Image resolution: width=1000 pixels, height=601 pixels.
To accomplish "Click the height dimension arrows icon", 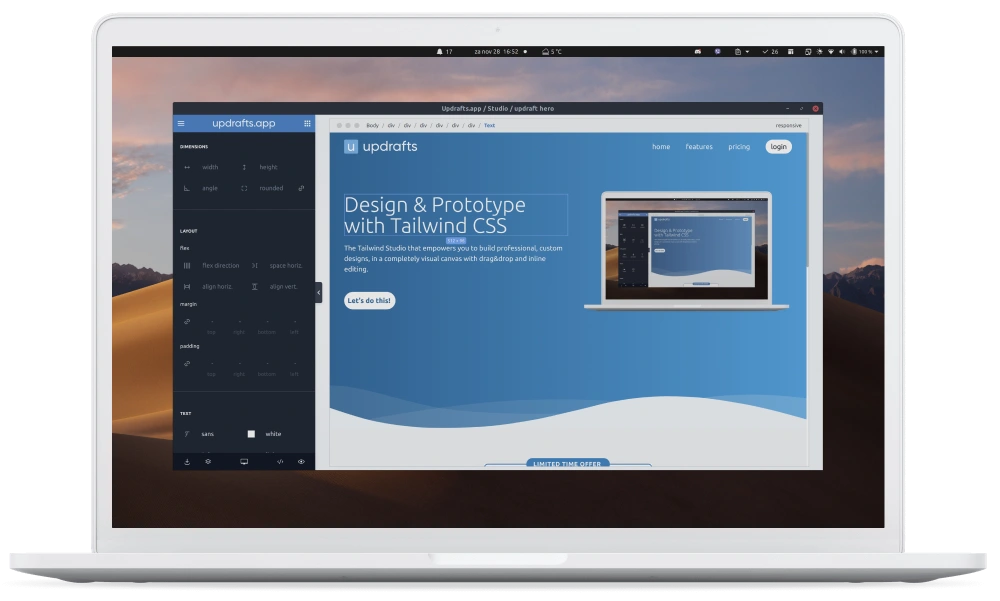I will [x=244, y=167].
